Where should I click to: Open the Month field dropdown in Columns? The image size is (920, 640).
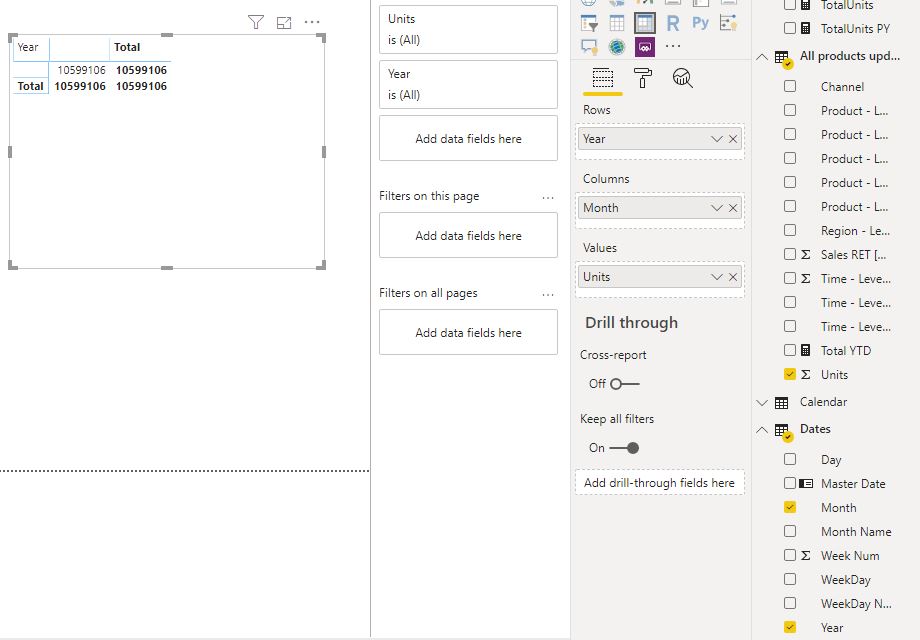click(716, 208)
